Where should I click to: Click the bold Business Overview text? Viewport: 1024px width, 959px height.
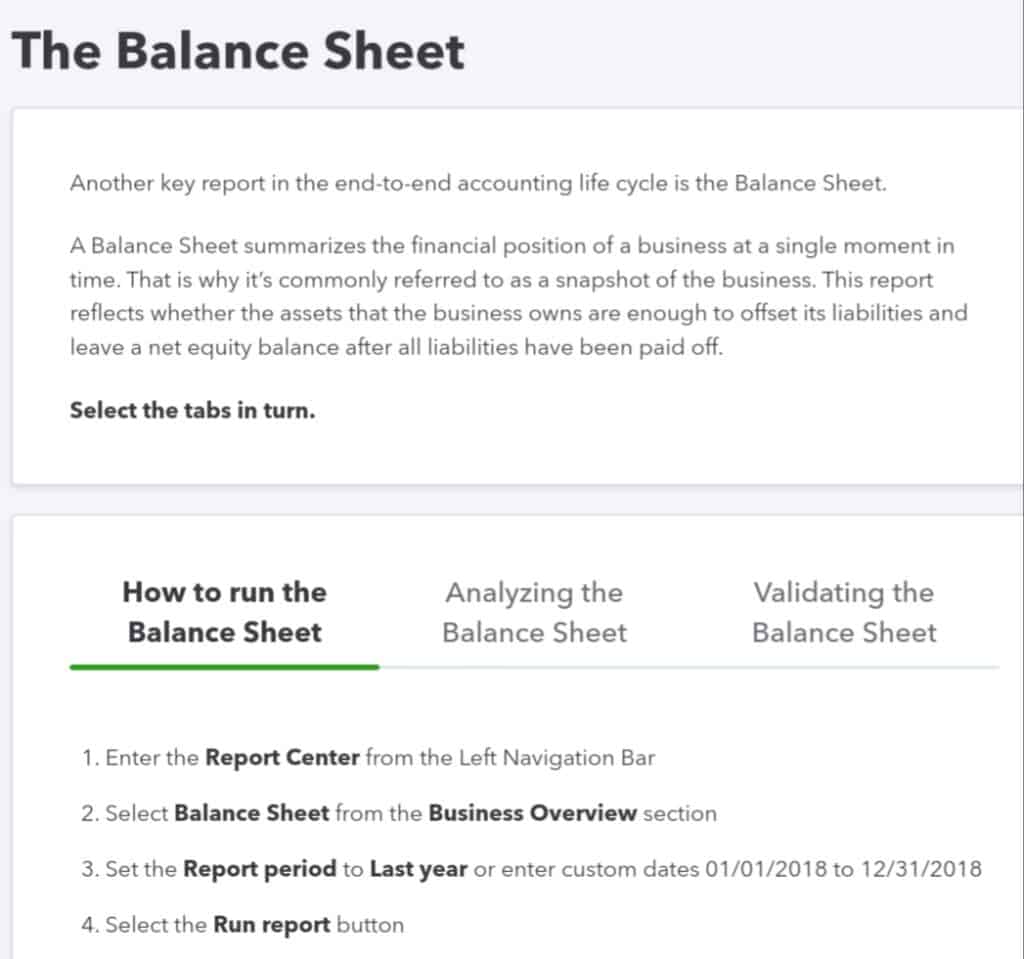532,813
